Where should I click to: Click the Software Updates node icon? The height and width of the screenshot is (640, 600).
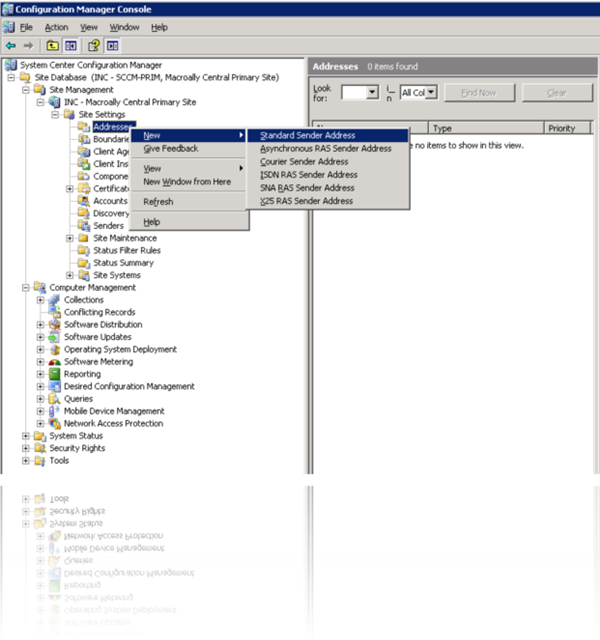[55, 337]
